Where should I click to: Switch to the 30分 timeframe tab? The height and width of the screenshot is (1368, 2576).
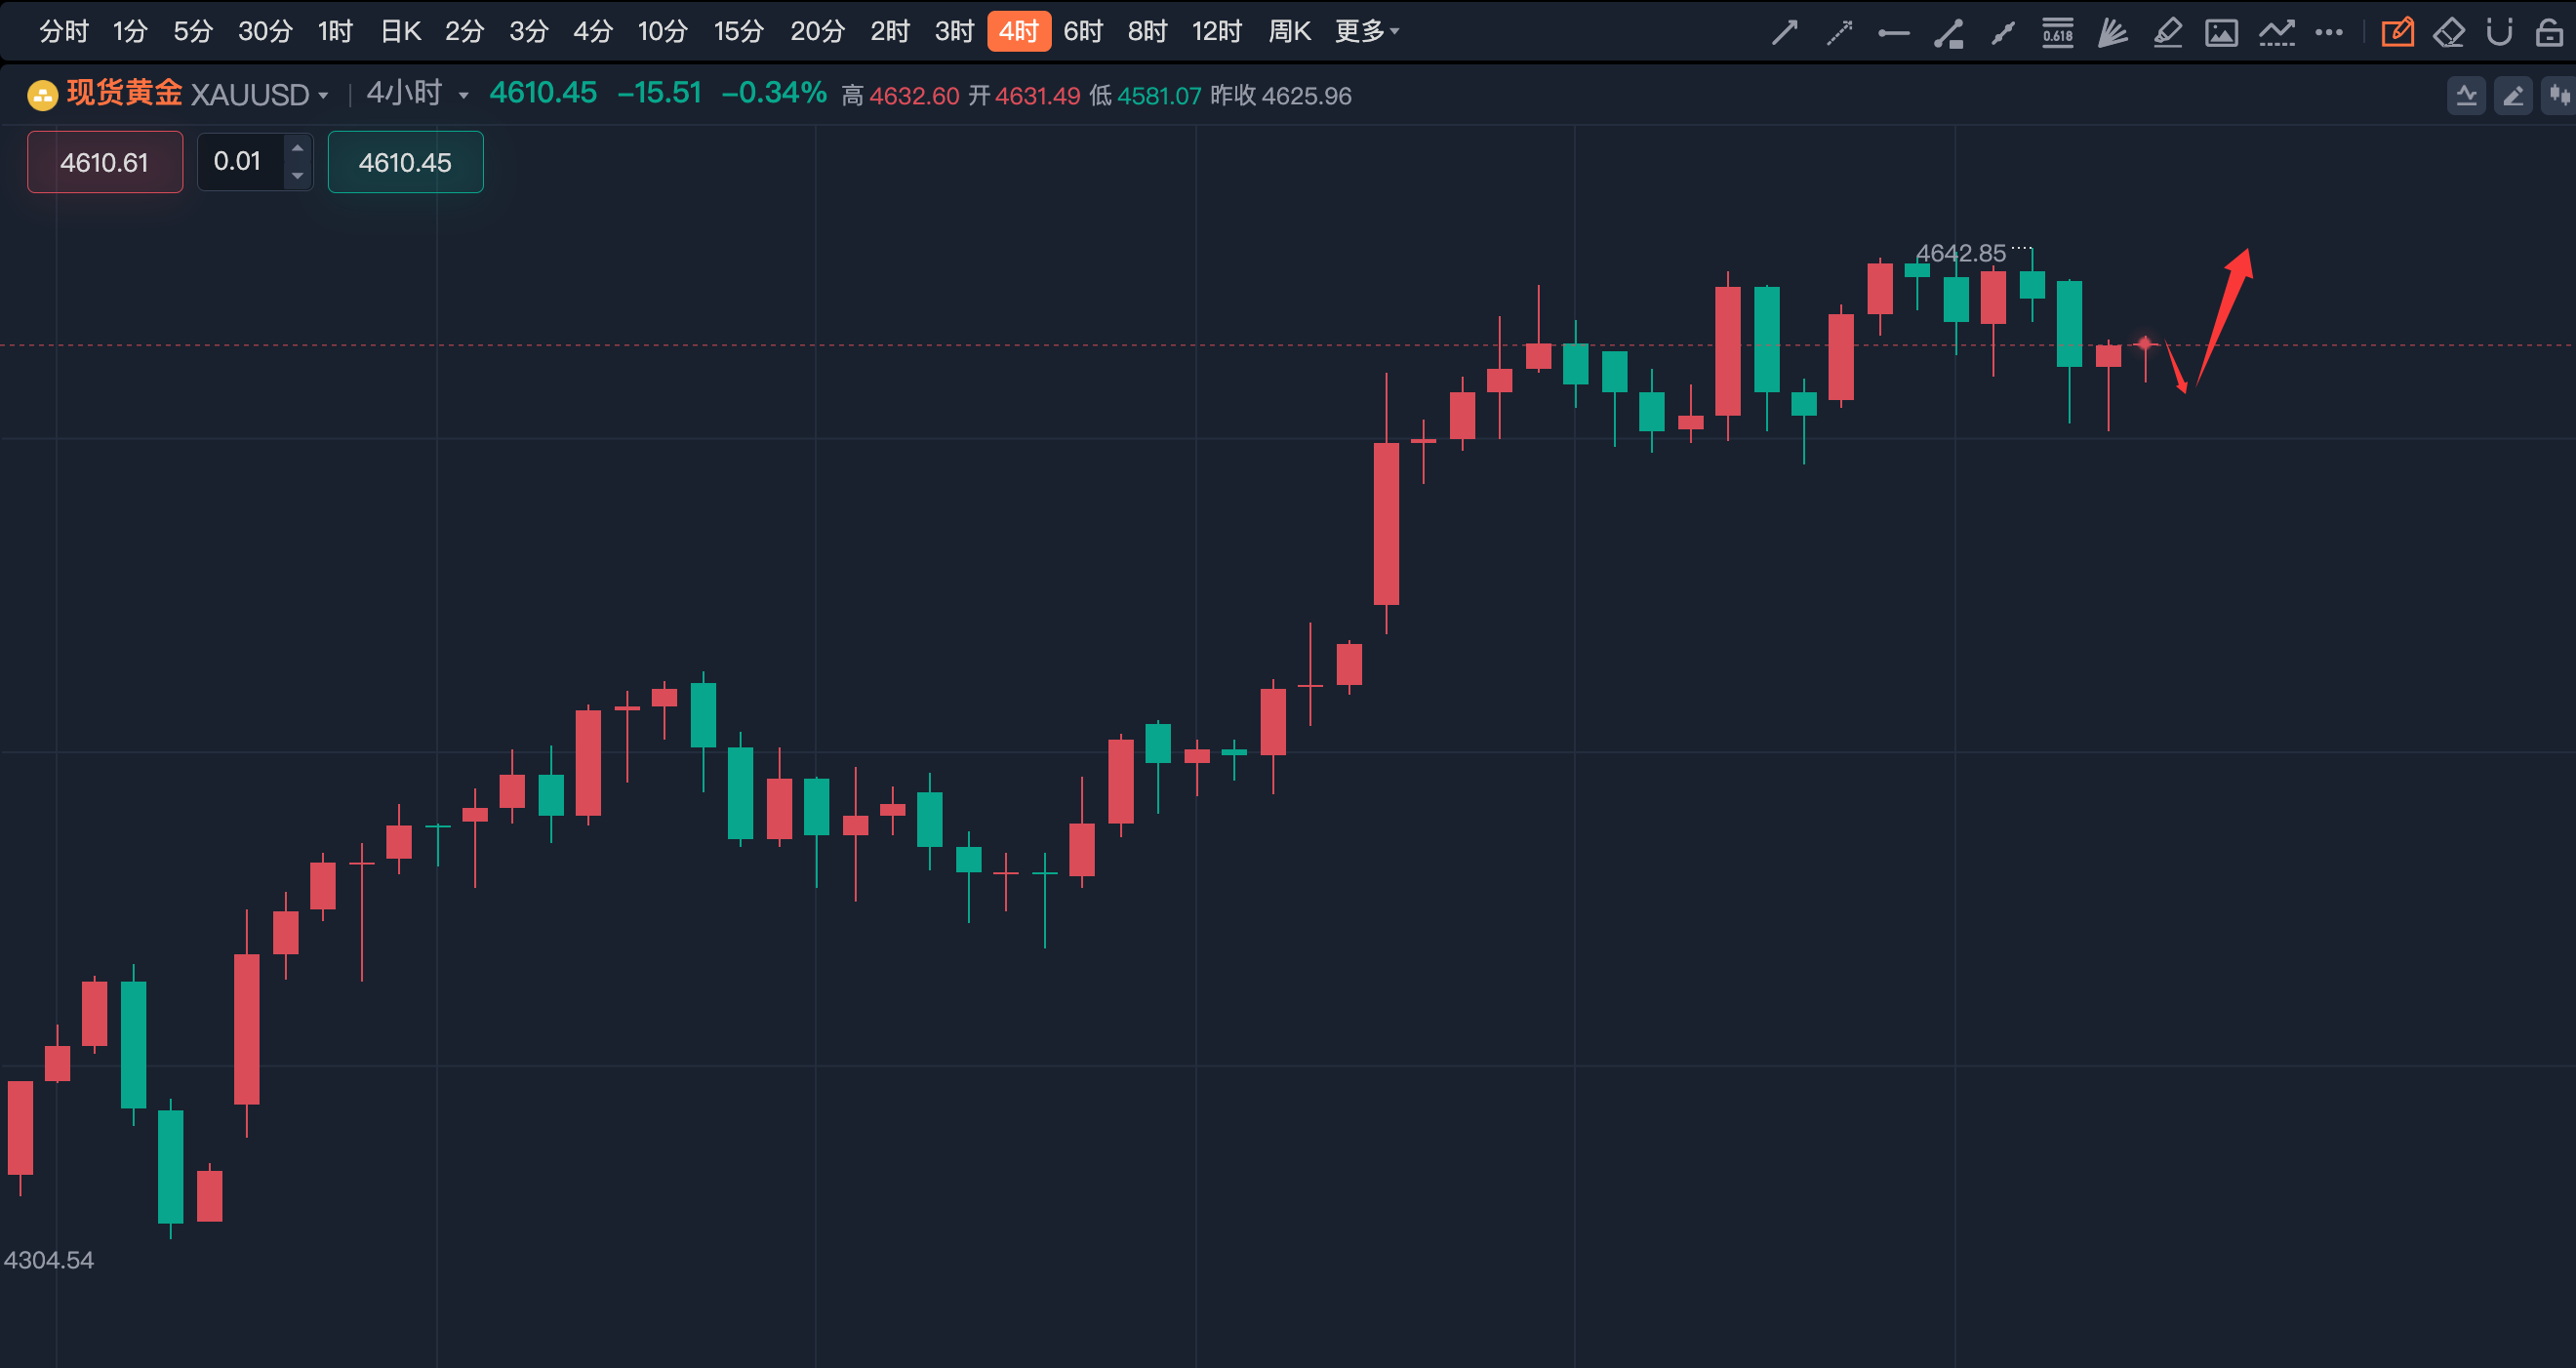pyautogui.click(x=265, y=32)
